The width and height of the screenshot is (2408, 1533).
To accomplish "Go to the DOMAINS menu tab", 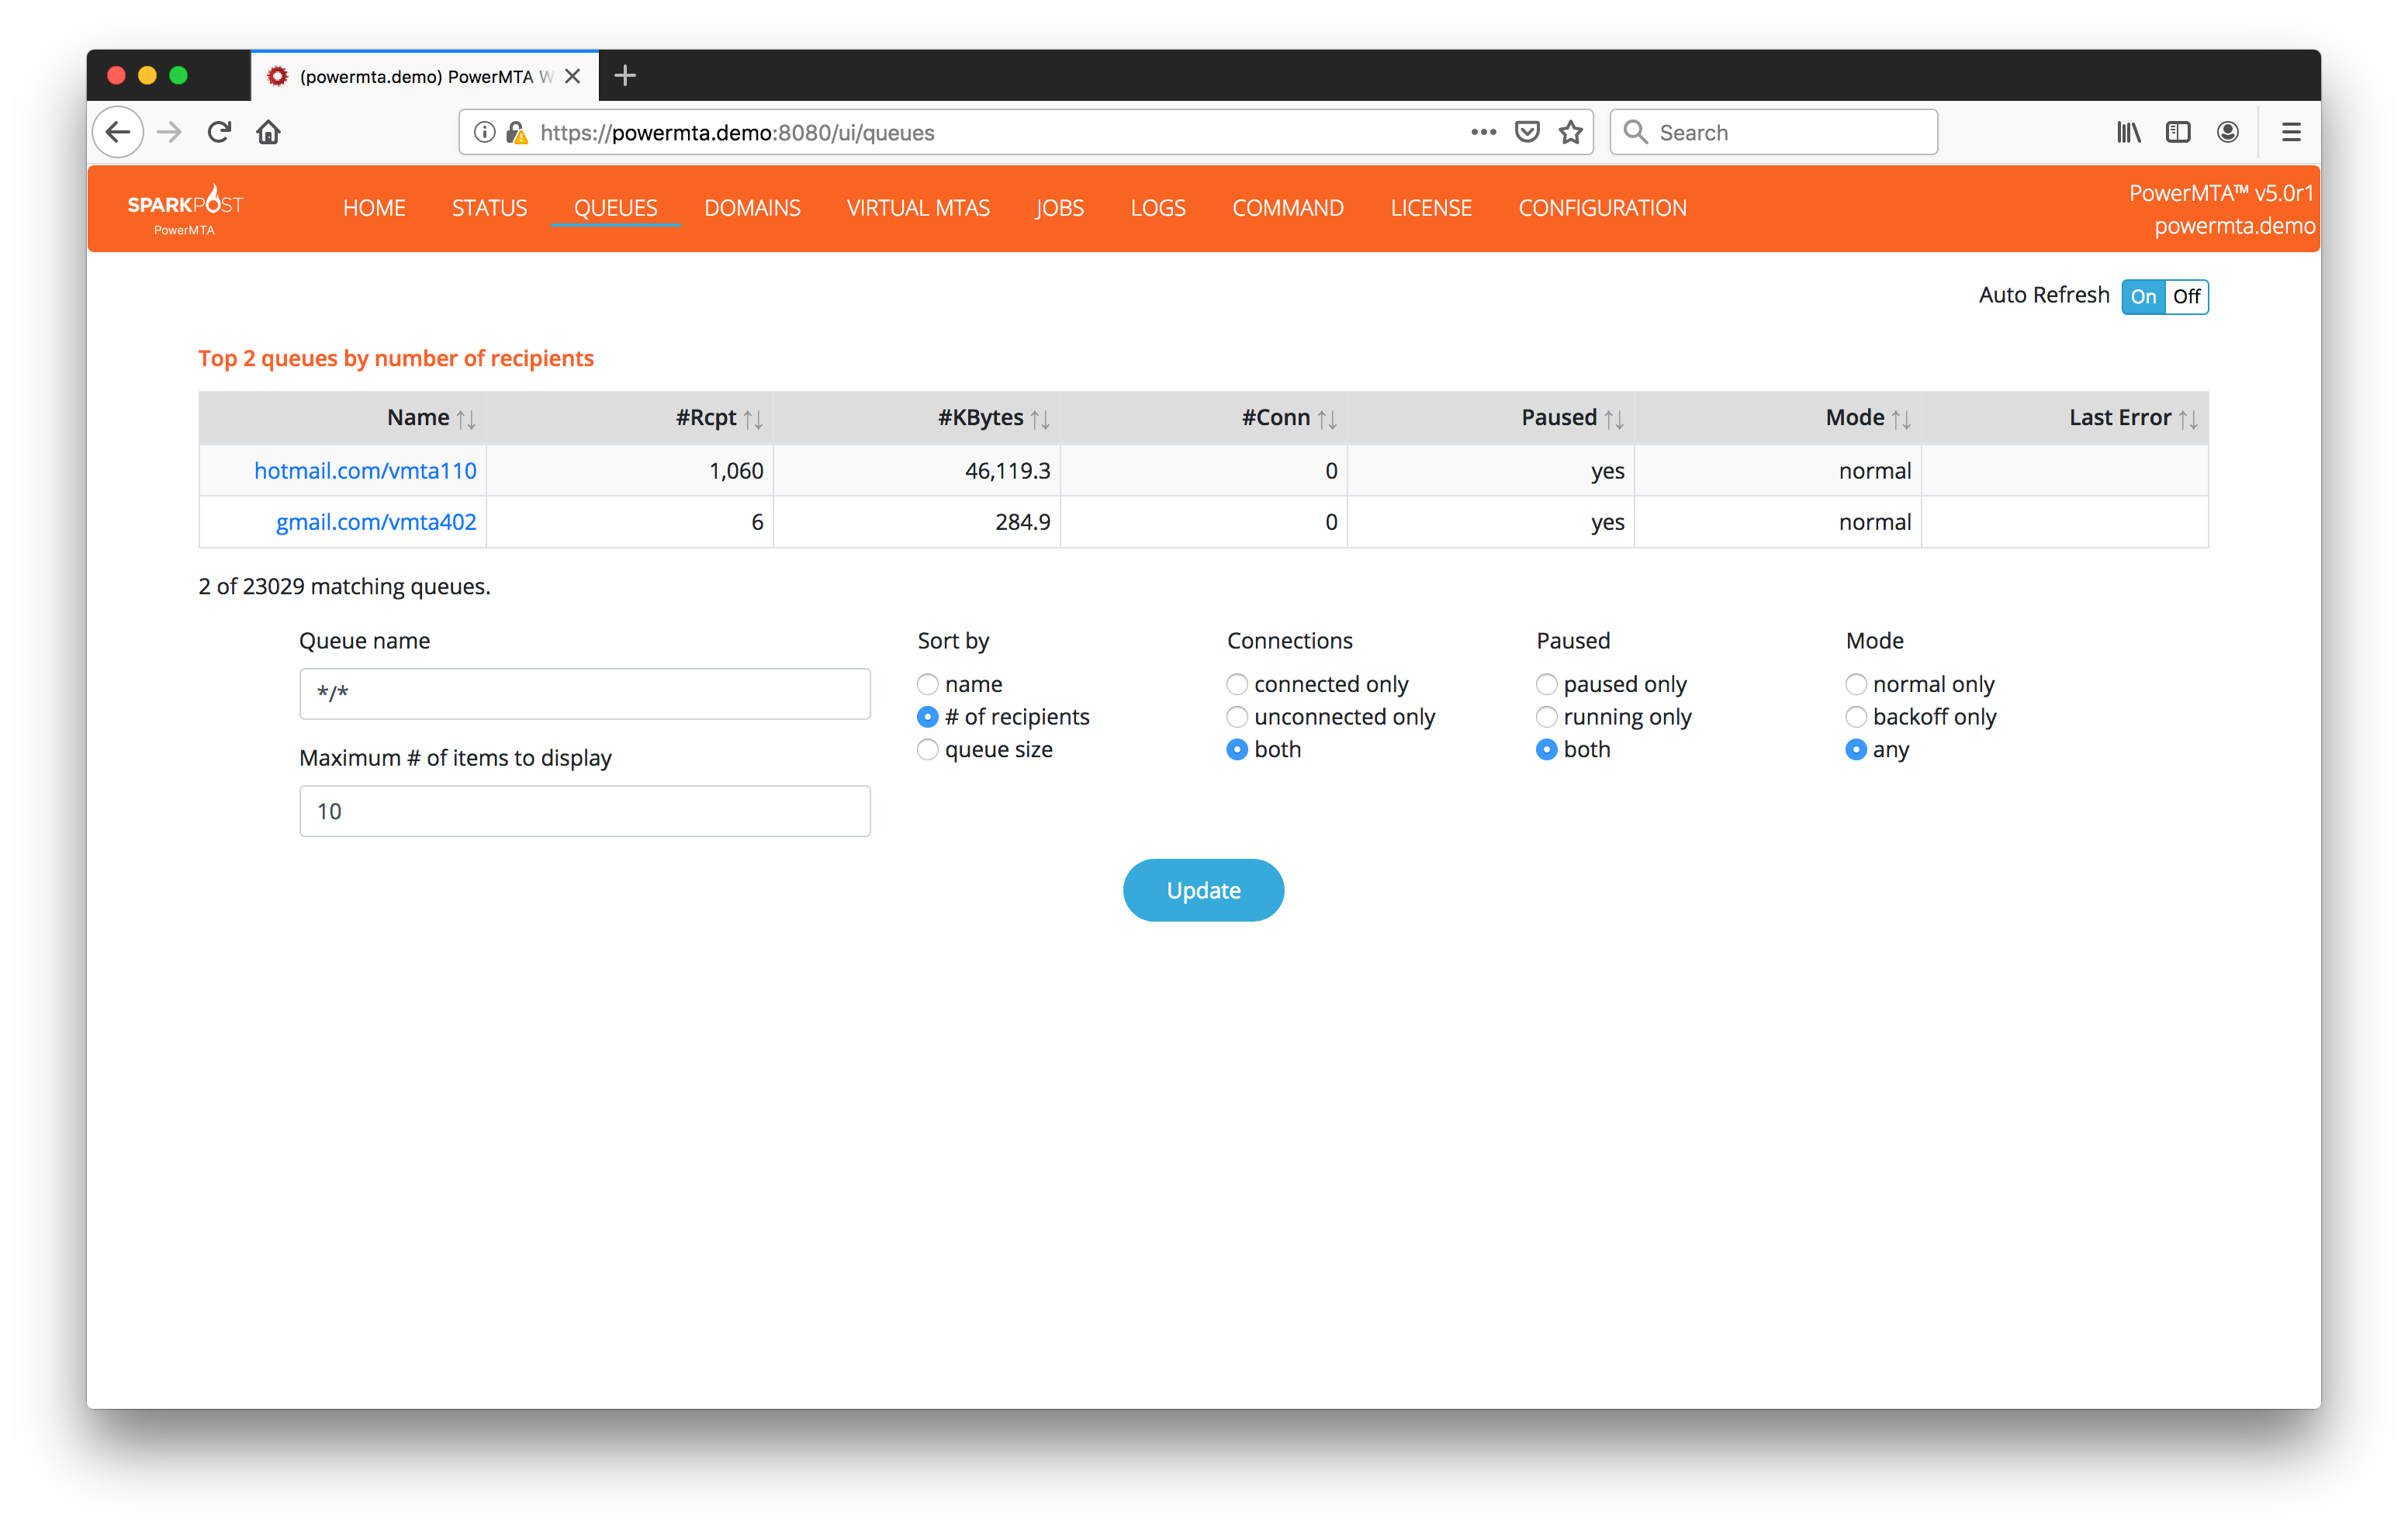I will point(752,208).
